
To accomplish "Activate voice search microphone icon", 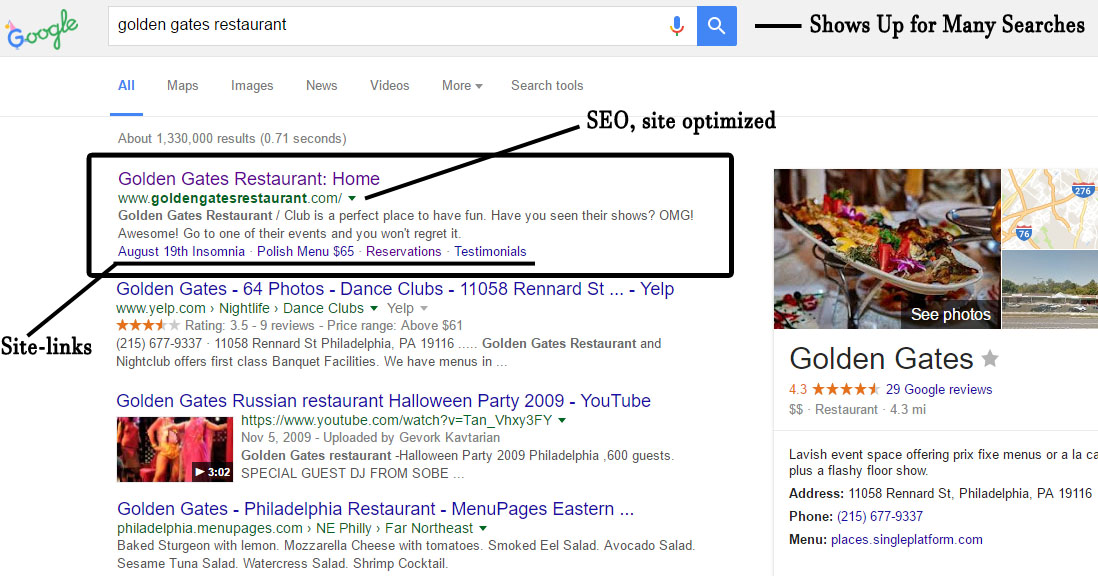I will [x=676, y=26].
